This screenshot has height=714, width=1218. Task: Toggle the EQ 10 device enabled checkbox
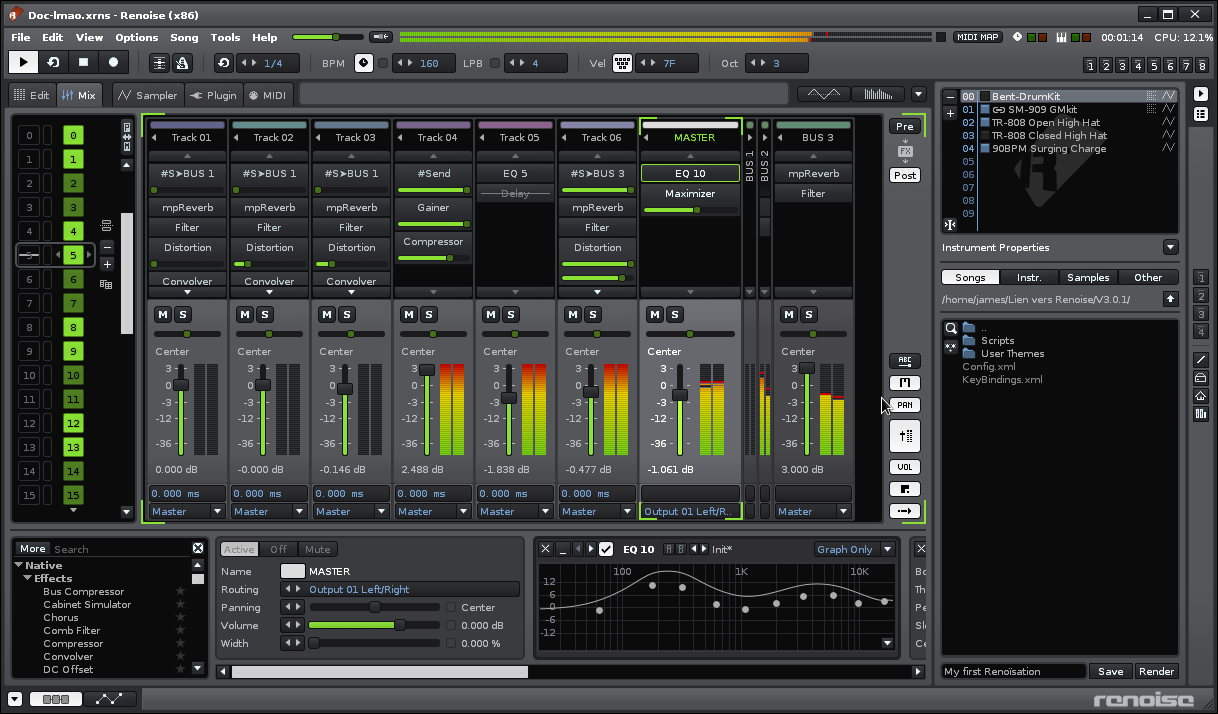(606, 549)
